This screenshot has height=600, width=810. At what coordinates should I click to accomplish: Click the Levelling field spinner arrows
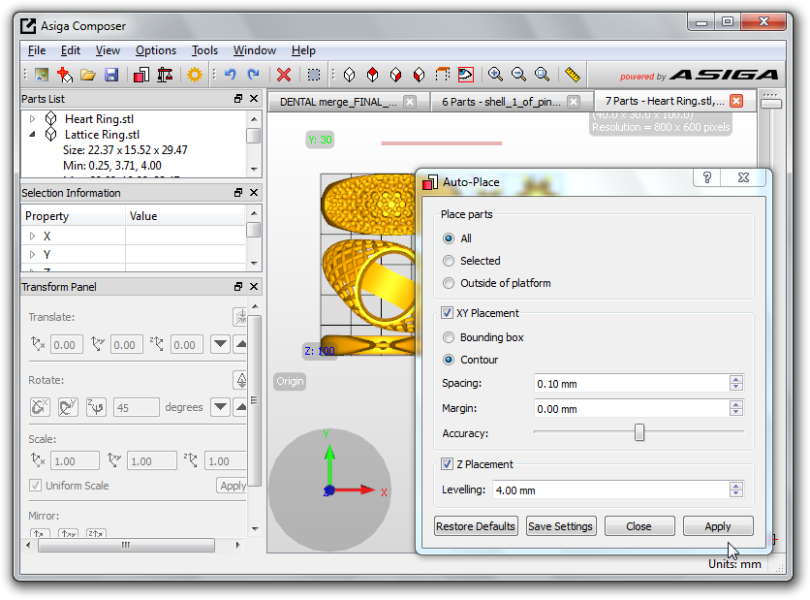[x=736, y=489]
